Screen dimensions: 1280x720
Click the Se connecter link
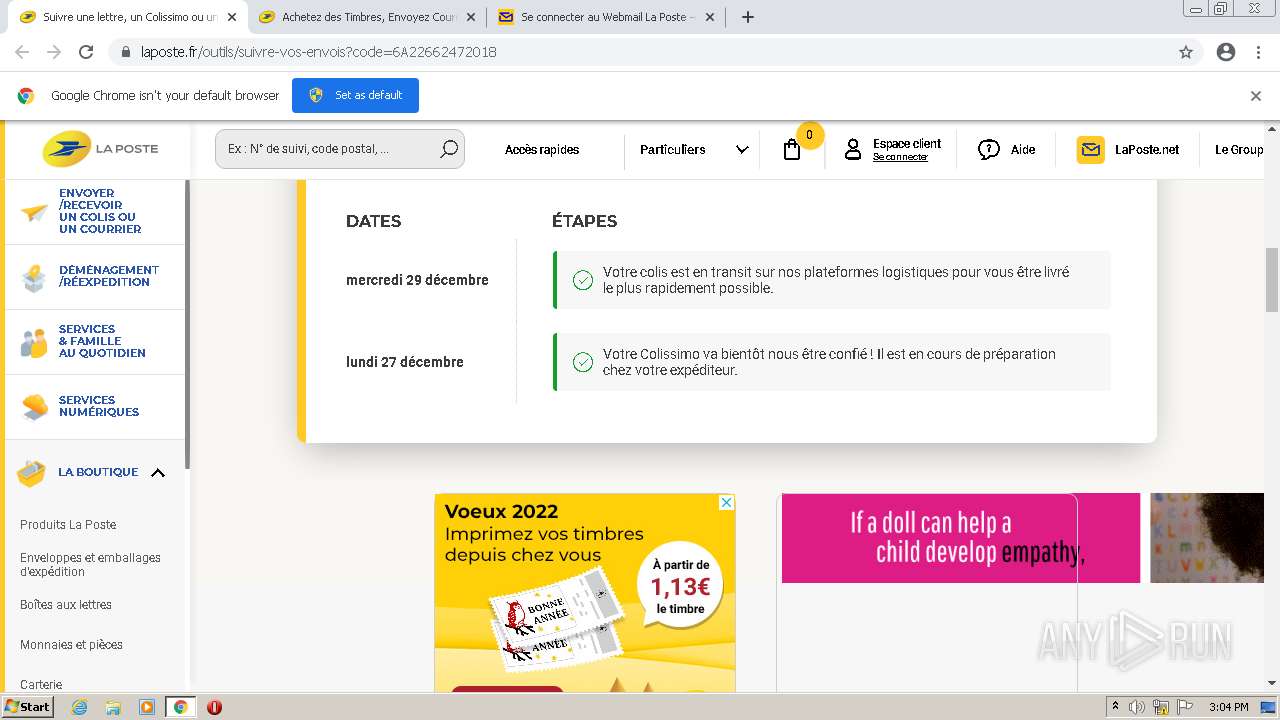(x=900, y=157)
